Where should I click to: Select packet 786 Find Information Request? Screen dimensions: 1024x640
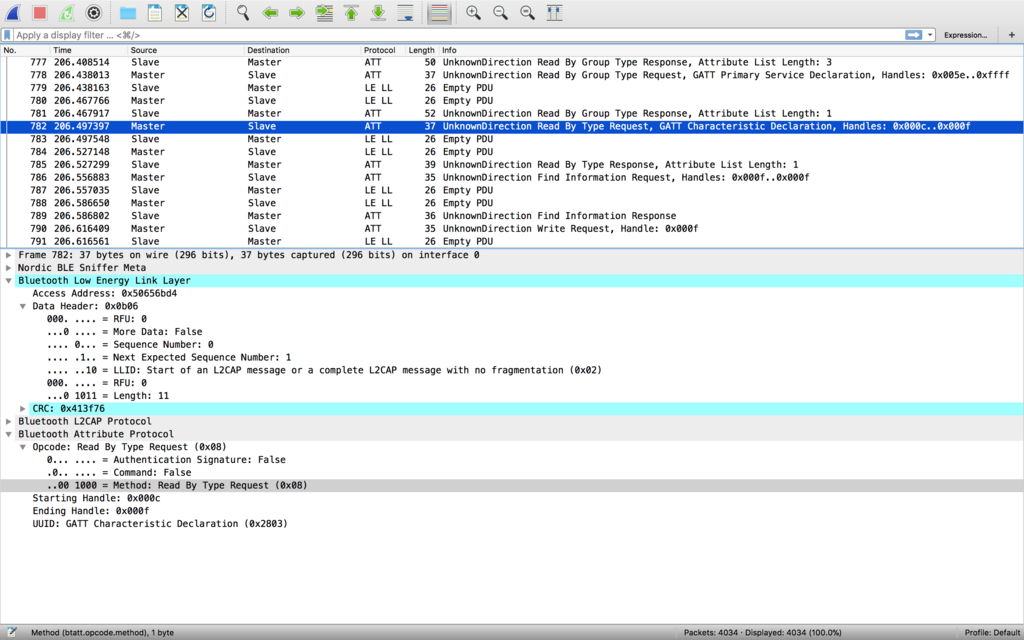click(512, 178)
